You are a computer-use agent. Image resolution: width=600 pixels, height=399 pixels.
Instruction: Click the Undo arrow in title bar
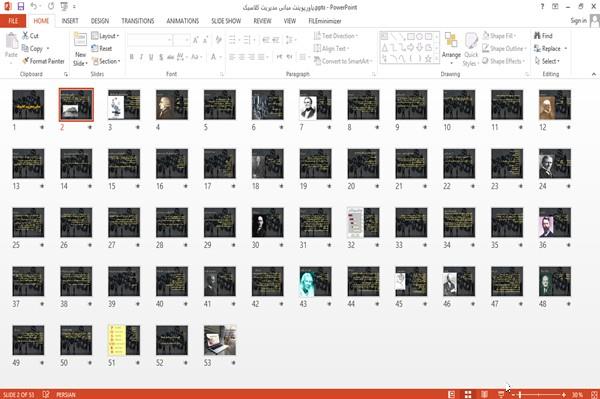[x=34, y=6]
